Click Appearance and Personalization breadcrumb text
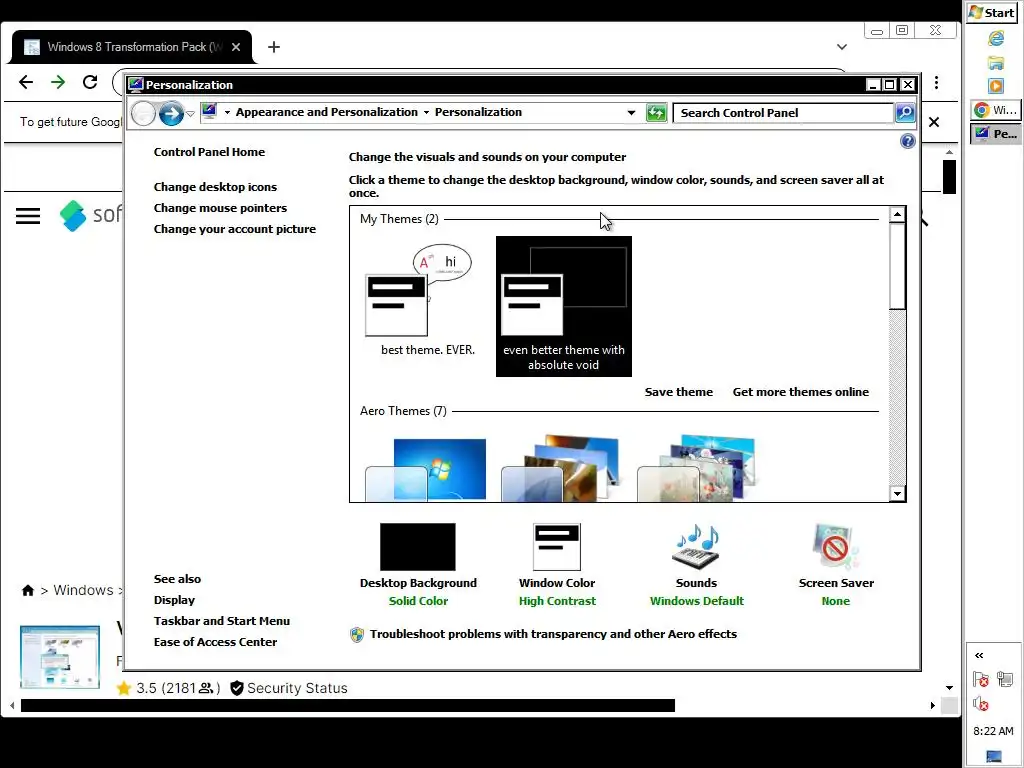The width and height of the screenshot is (1024, 768). [327, 112]
